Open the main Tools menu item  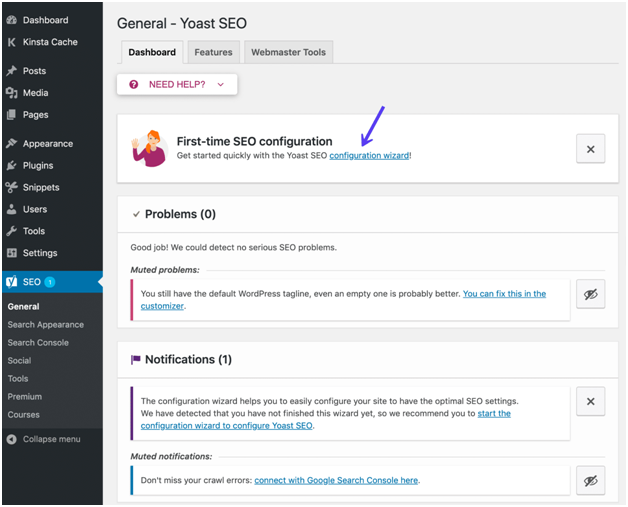(x=34, y=231)
